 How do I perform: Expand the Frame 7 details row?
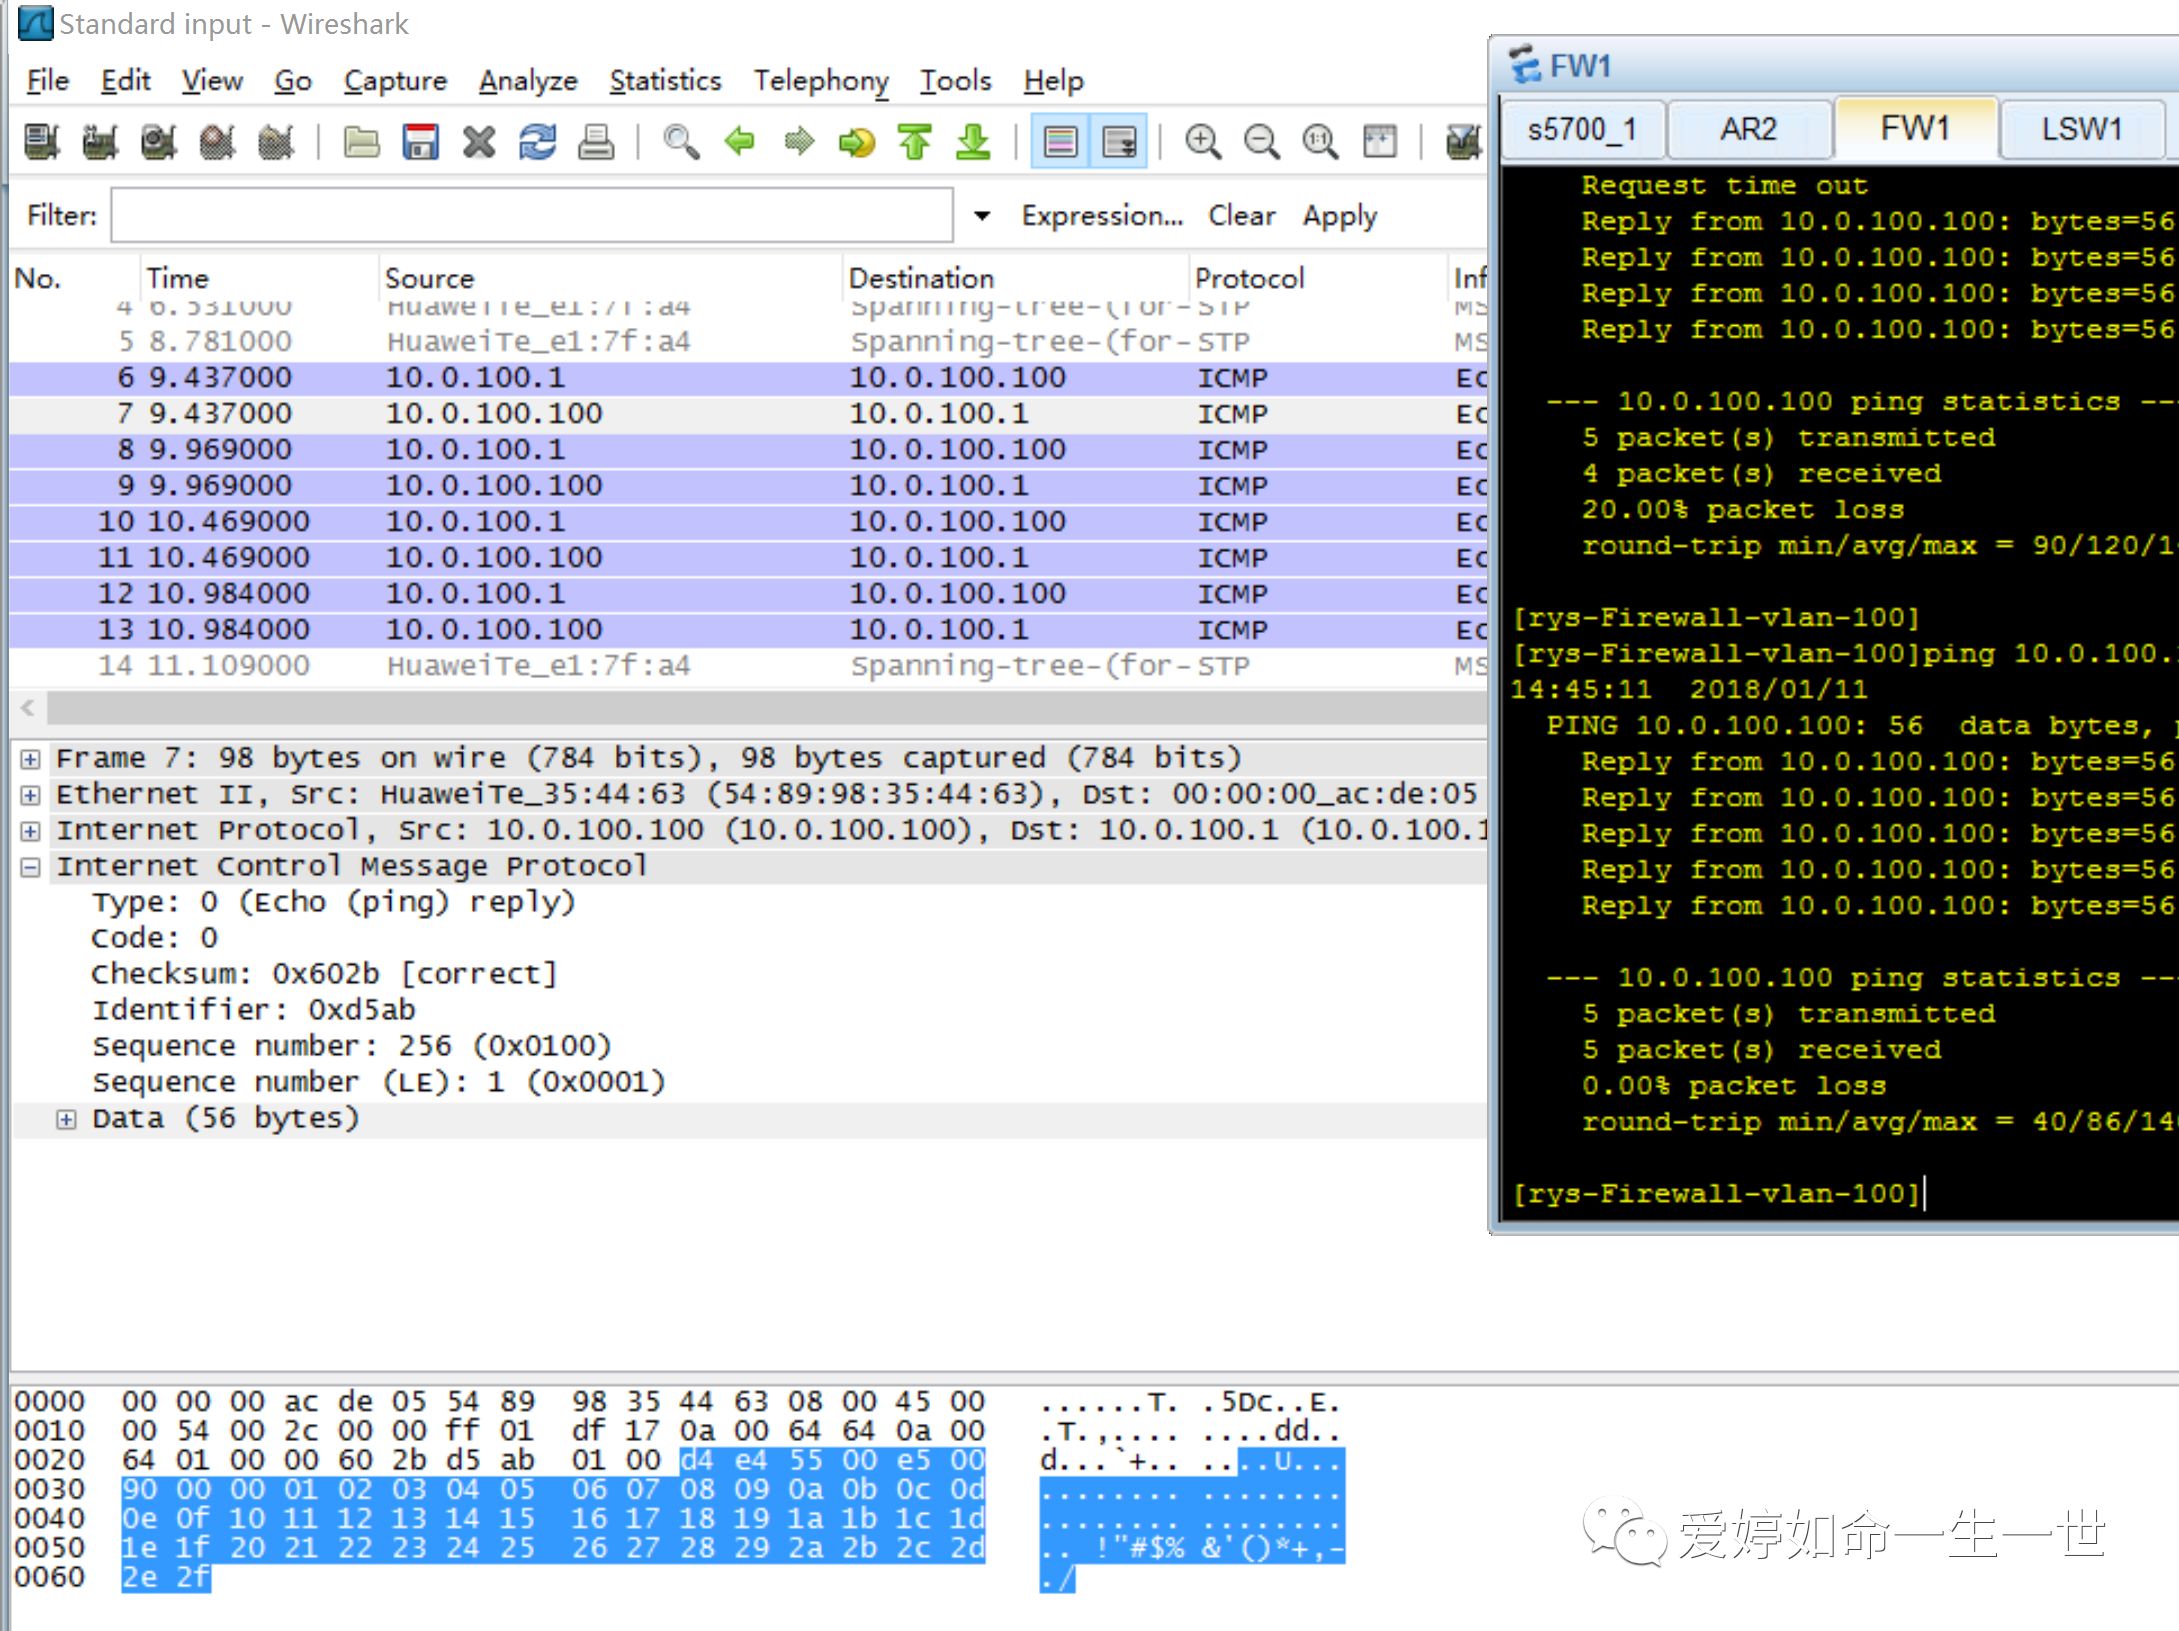coord(31,759)
